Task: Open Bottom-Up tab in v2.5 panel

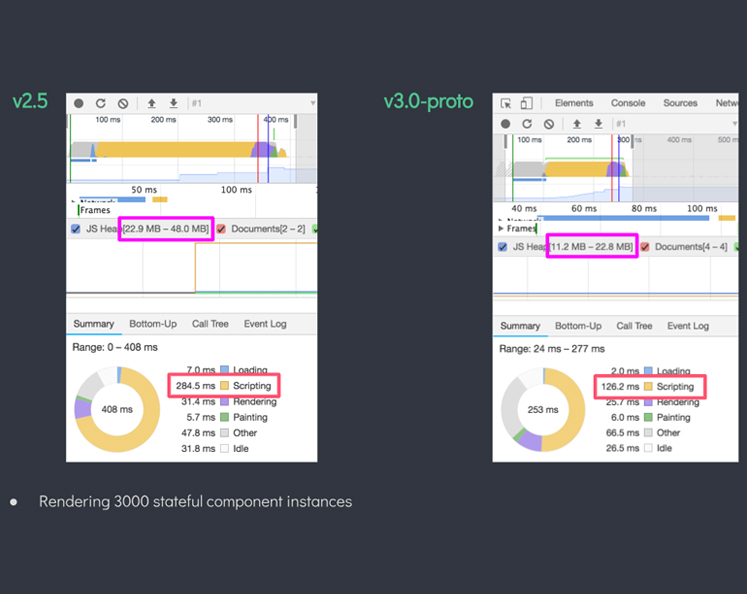Action: coord(153,324)
